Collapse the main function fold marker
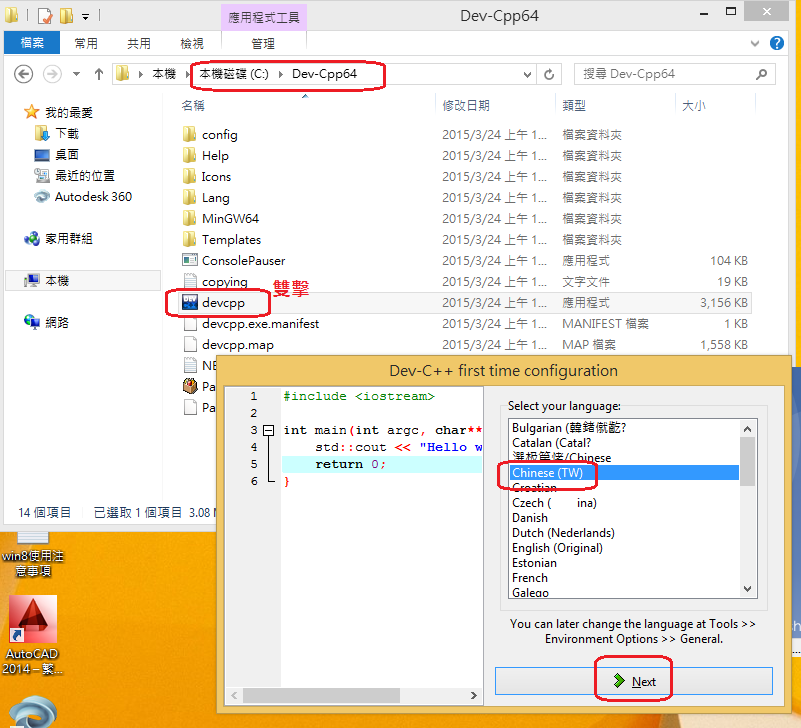Screen dimensions: 801x728 pyautogui.click(x=268, y=430)
